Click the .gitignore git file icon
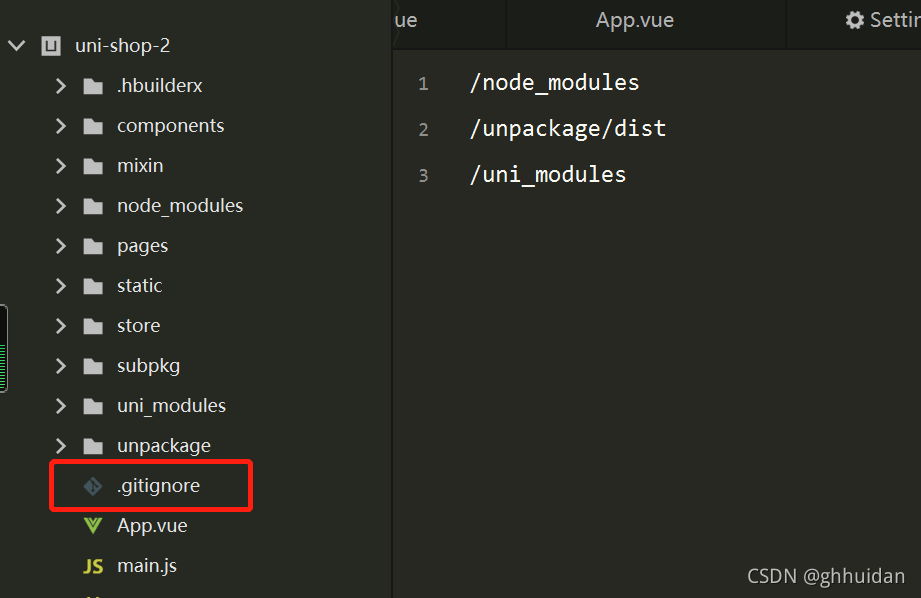The height and width of the screenshot is (598, 921). coord(93,486)
